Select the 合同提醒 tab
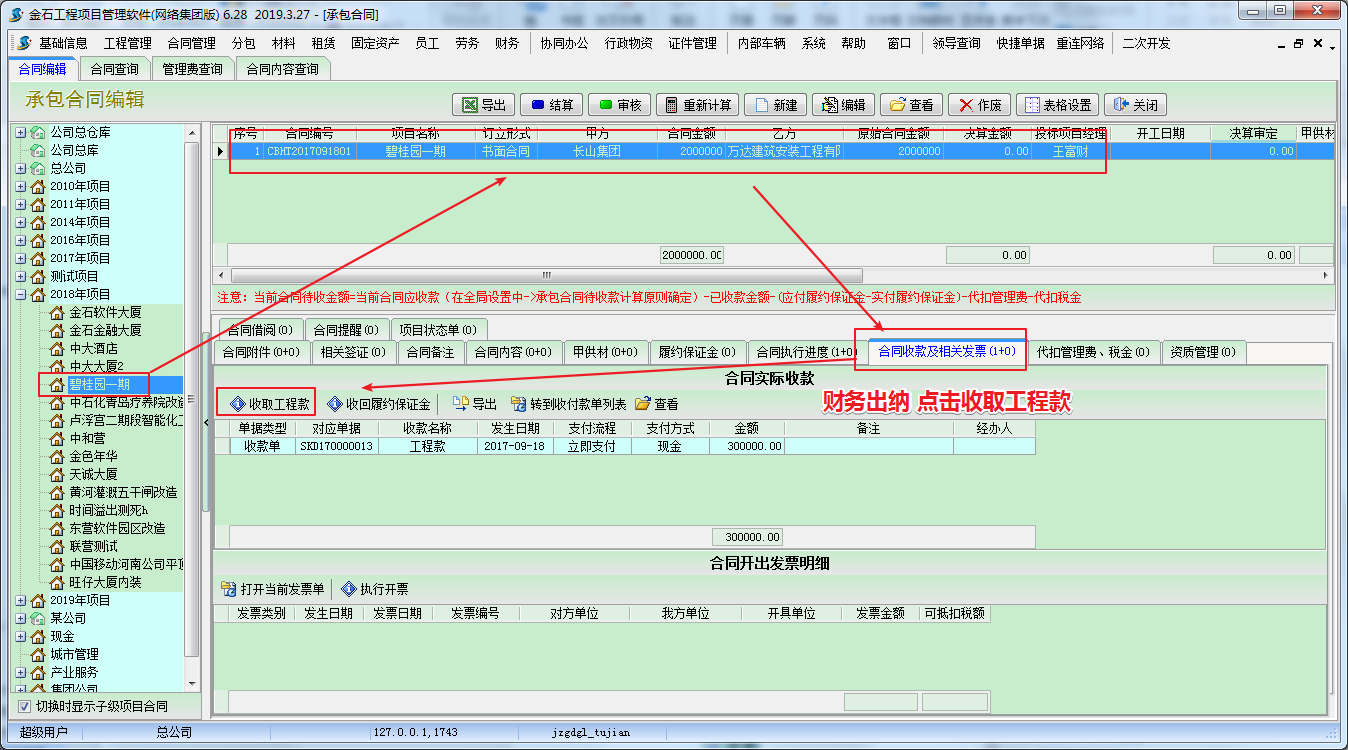This screenshot has width=1348, height=750. [345, 329]
